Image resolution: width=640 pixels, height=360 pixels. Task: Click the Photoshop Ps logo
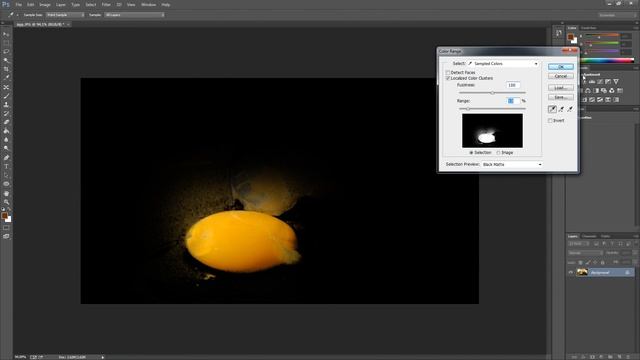click(6, 4)
